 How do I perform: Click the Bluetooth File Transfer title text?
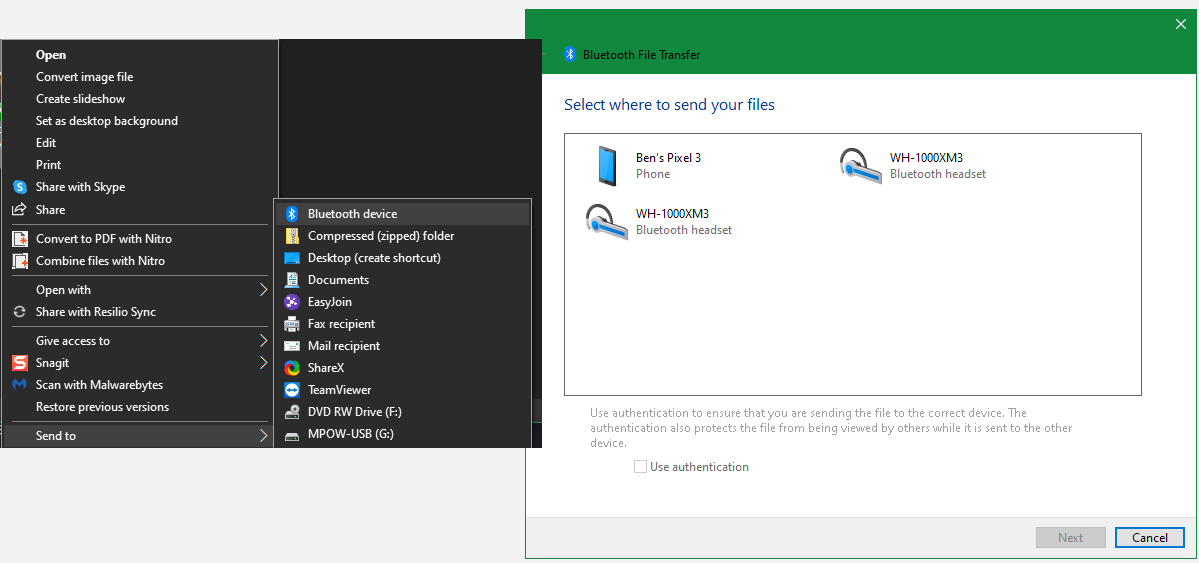coord(641,55)
